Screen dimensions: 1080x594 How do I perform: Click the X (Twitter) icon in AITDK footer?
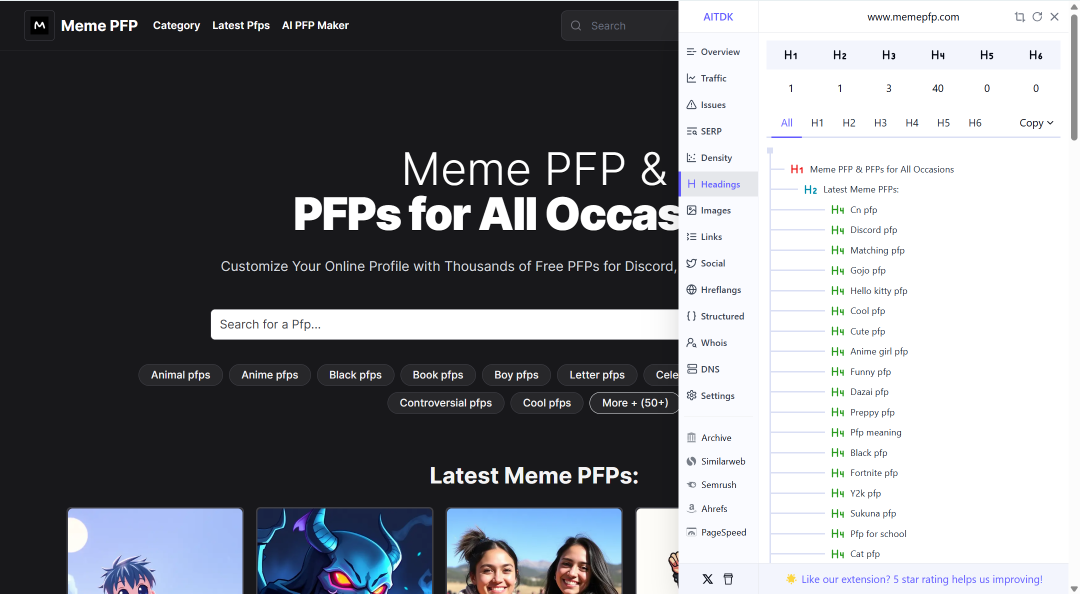(x=707, y=579)
